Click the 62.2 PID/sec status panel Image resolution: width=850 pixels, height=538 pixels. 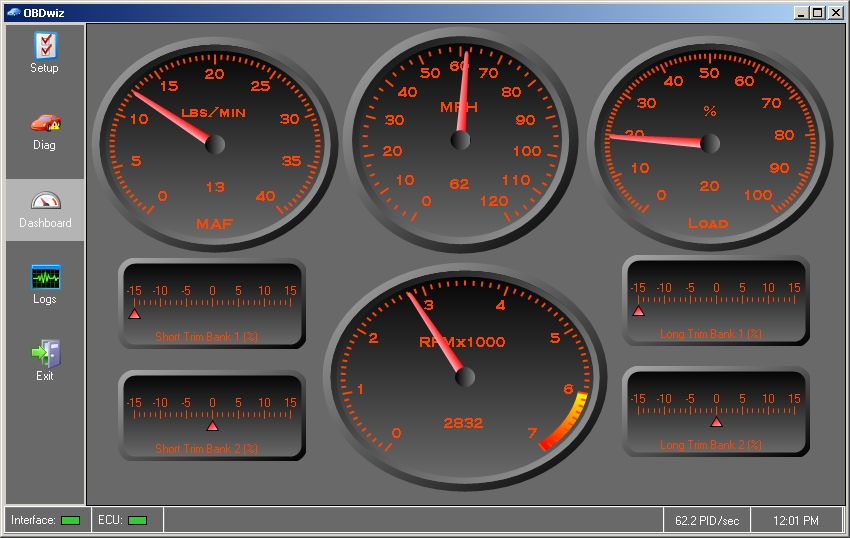707,521
